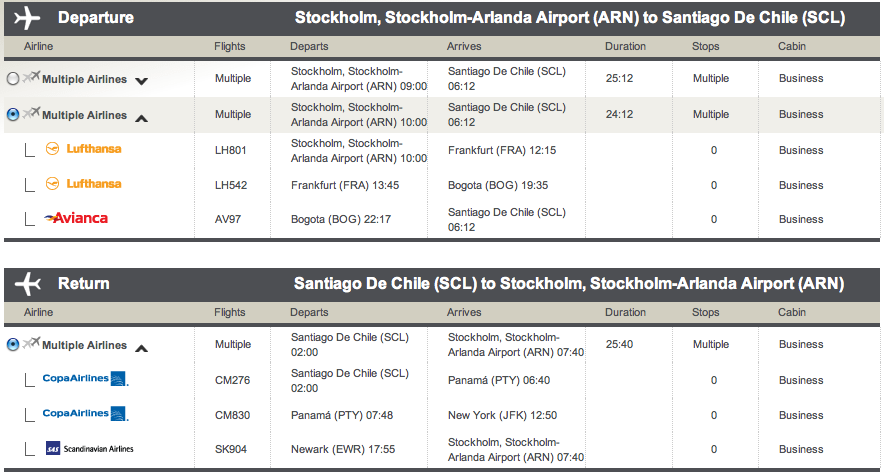Click flight number LH801

tap(230, 150)
